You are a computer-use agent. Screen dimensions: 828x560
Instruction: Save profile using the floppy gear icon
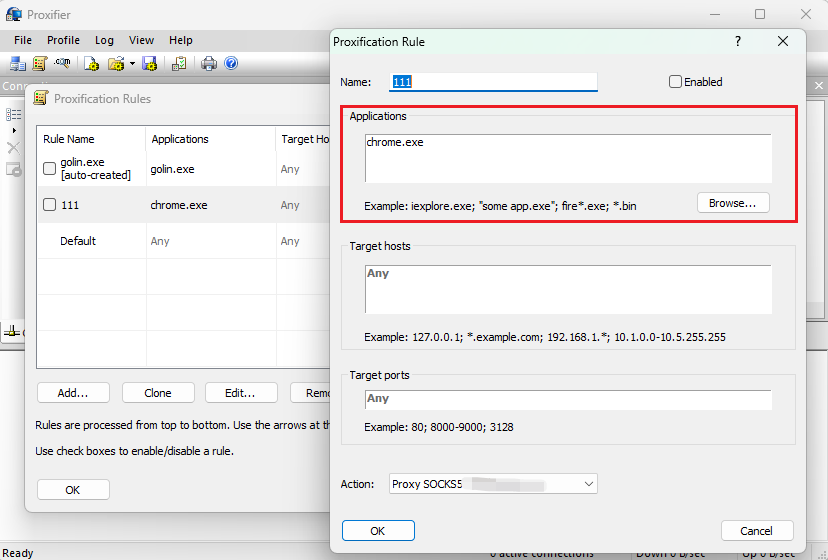150,64
